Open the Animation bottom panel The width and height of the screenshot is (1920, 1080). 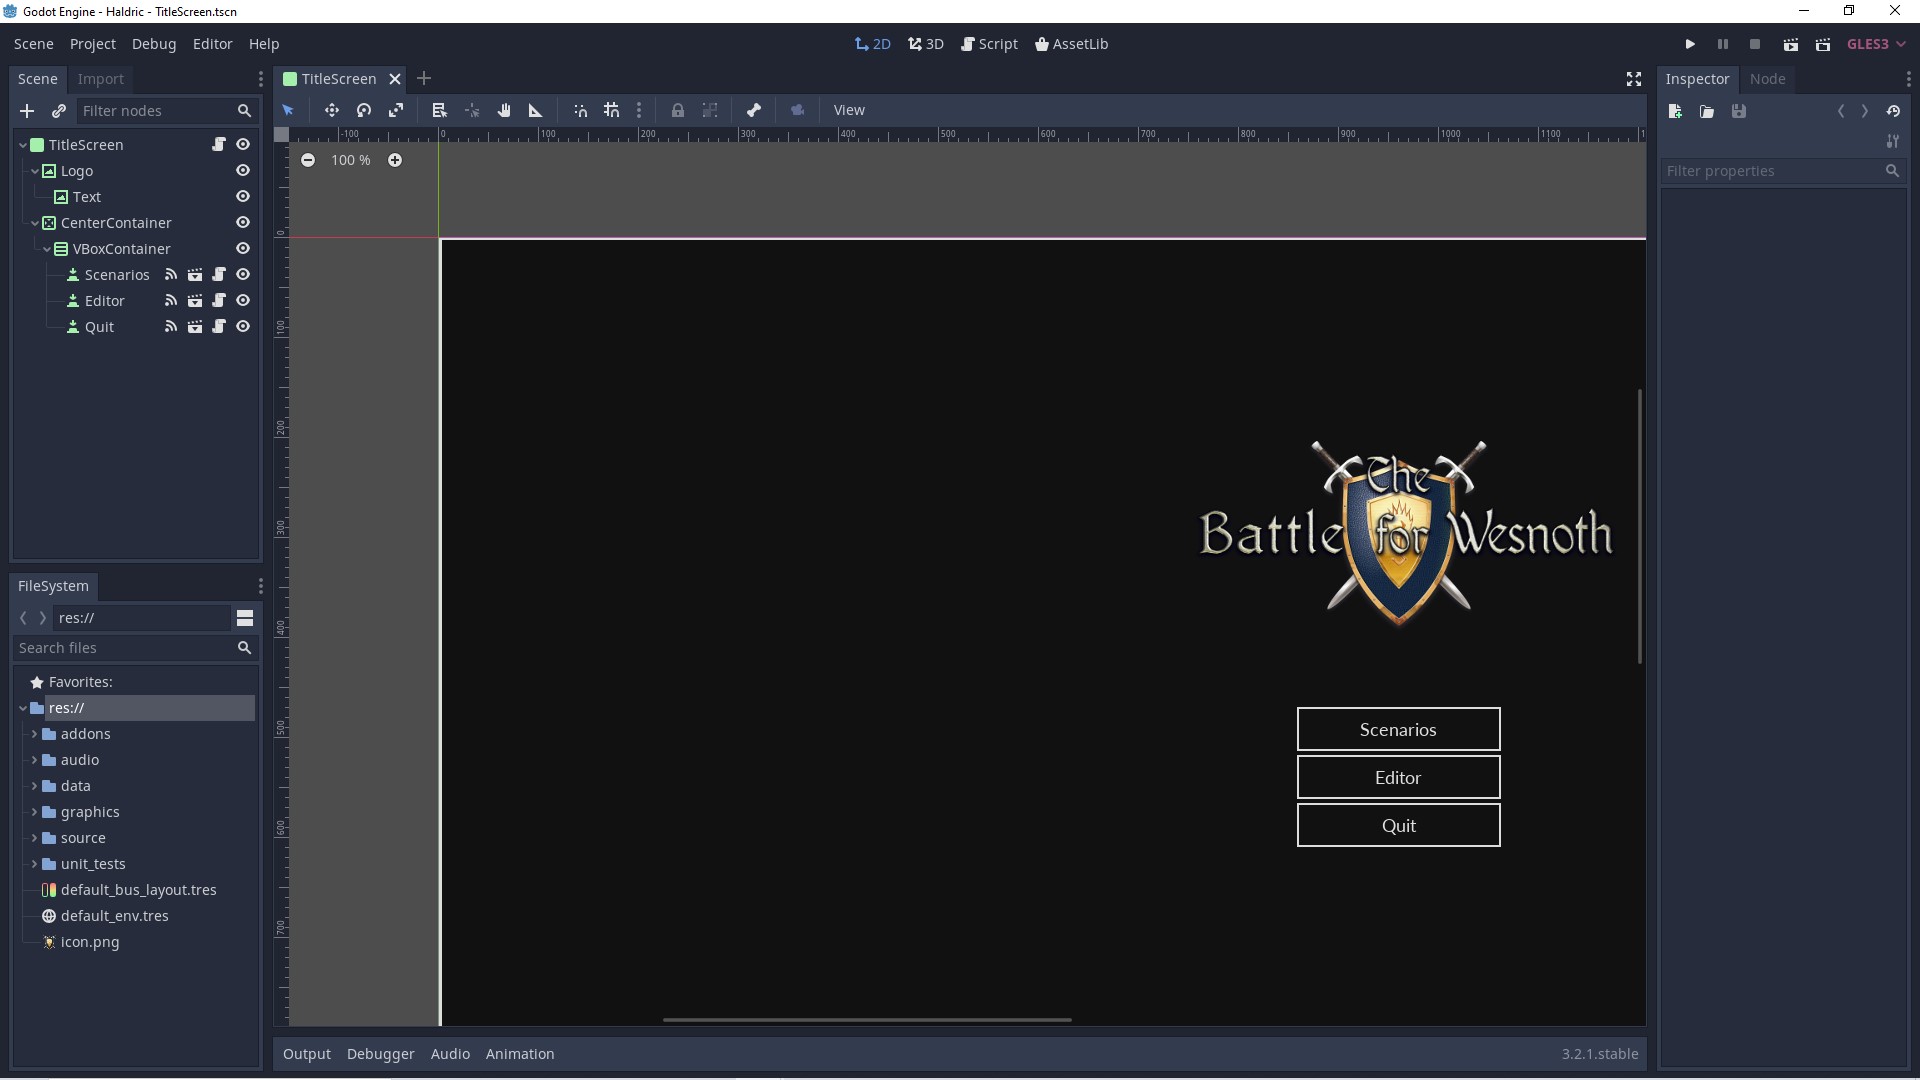click(x=520, y=1054)
